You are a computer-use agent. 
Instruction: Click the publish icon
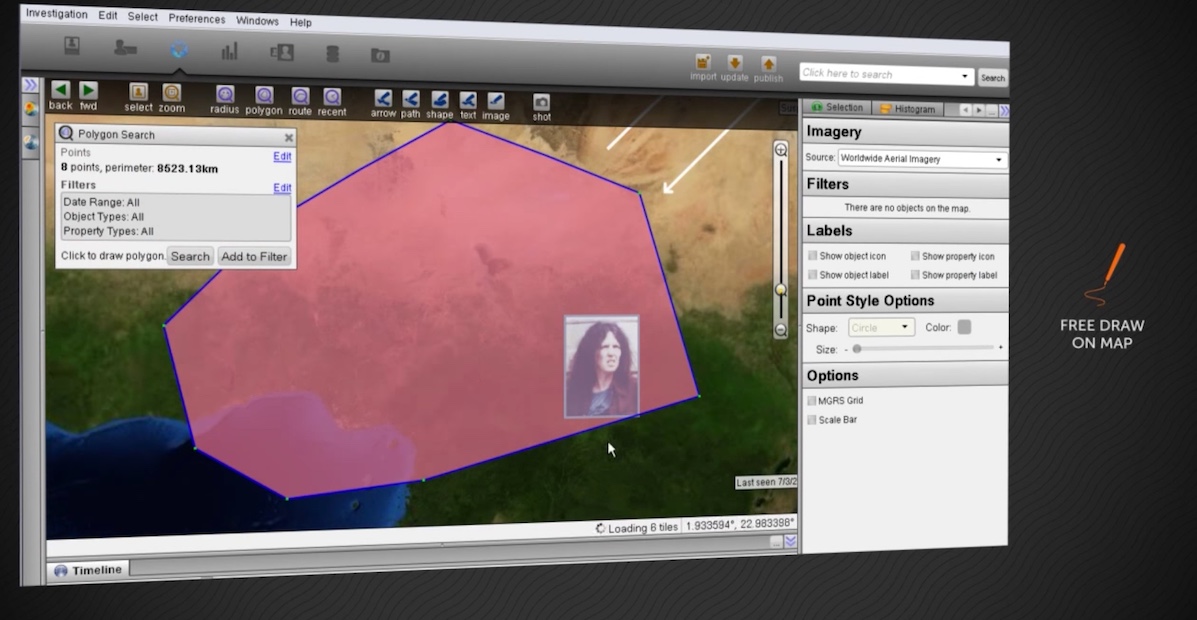pos(768,65)
